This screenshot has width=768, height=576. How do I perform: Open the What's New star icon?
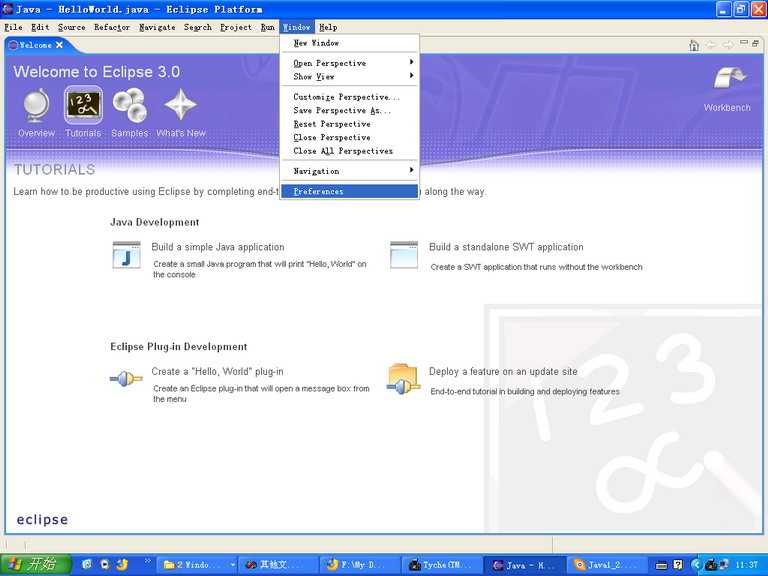(x=180, y=104)
